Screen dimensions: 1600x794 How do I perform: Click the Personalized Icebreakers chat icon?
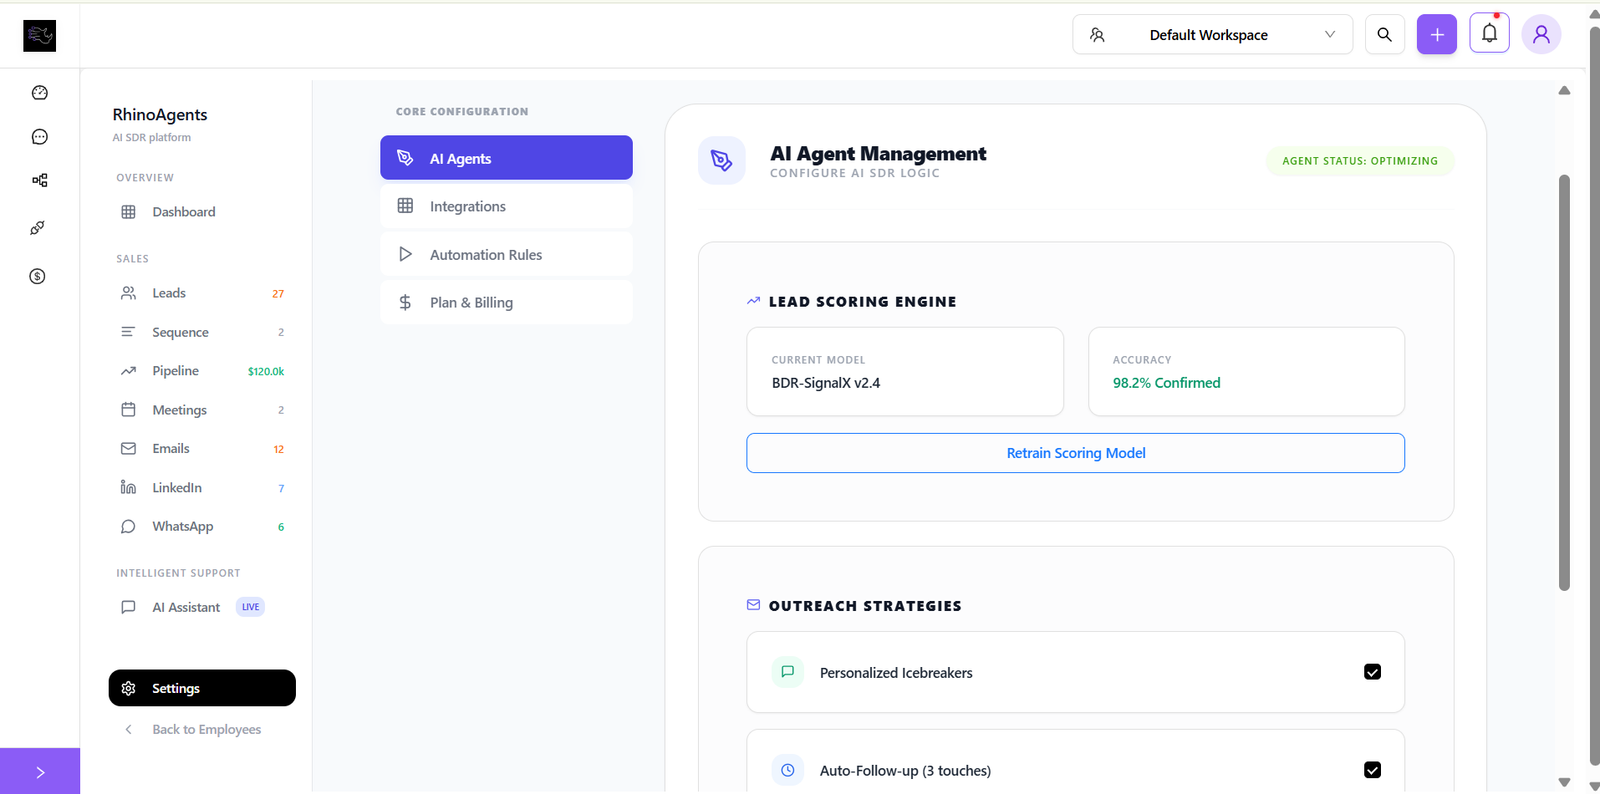point(788,672)
